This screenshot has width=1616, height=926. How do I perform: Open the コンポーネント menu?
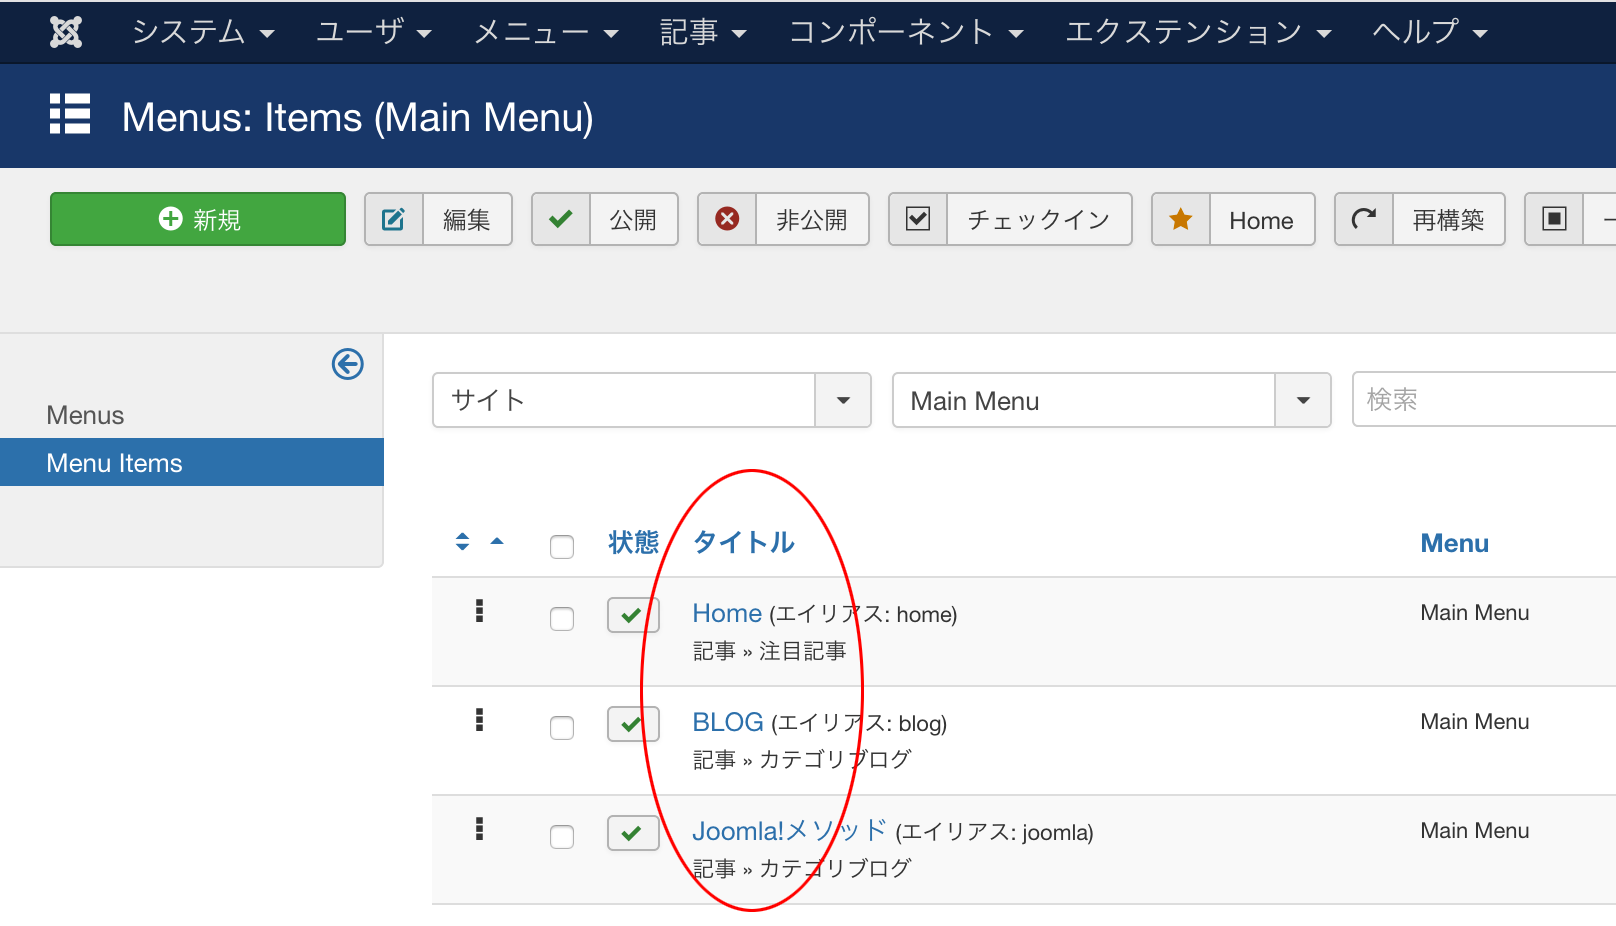(905, 32)
